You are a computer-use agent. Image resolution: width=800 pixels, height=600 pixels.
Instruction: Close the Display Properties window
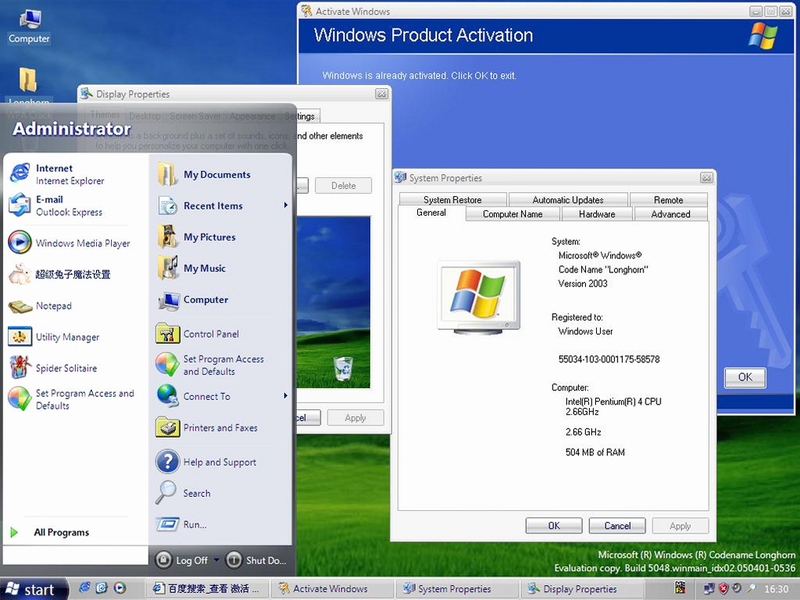[381, 94]
